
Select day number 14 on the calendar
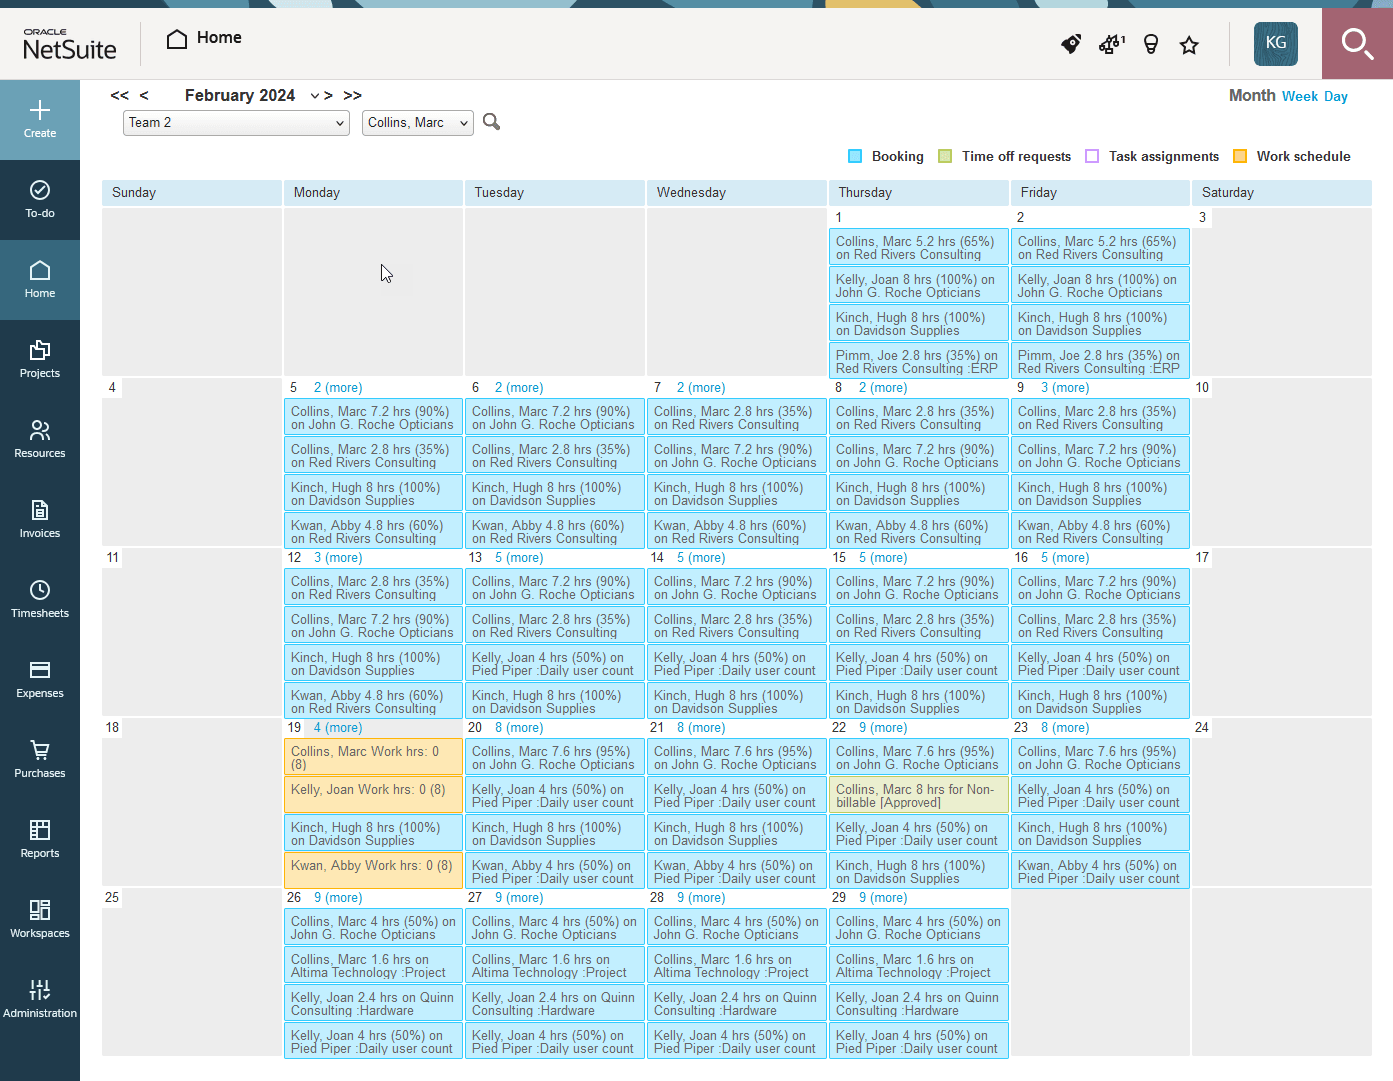coord(657,558)
